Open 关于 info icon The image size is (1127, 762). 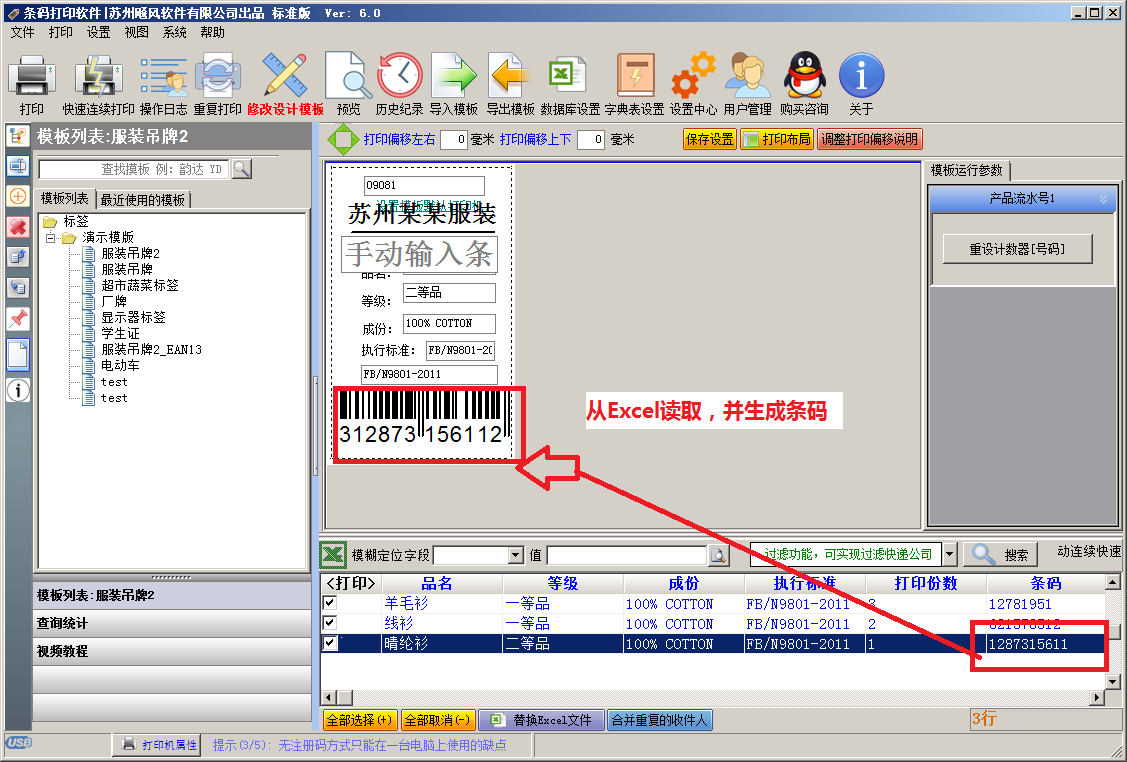[861, 75]
